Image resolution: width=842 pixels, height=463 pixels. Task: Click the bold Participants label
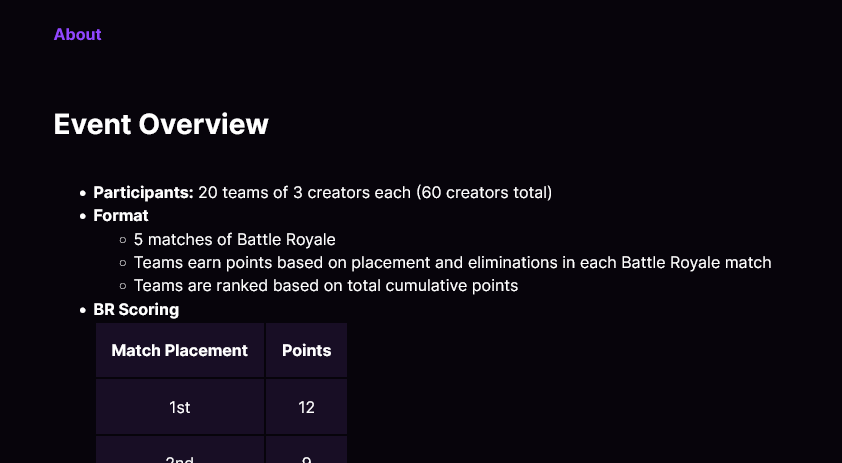click(x=143, y=192)
